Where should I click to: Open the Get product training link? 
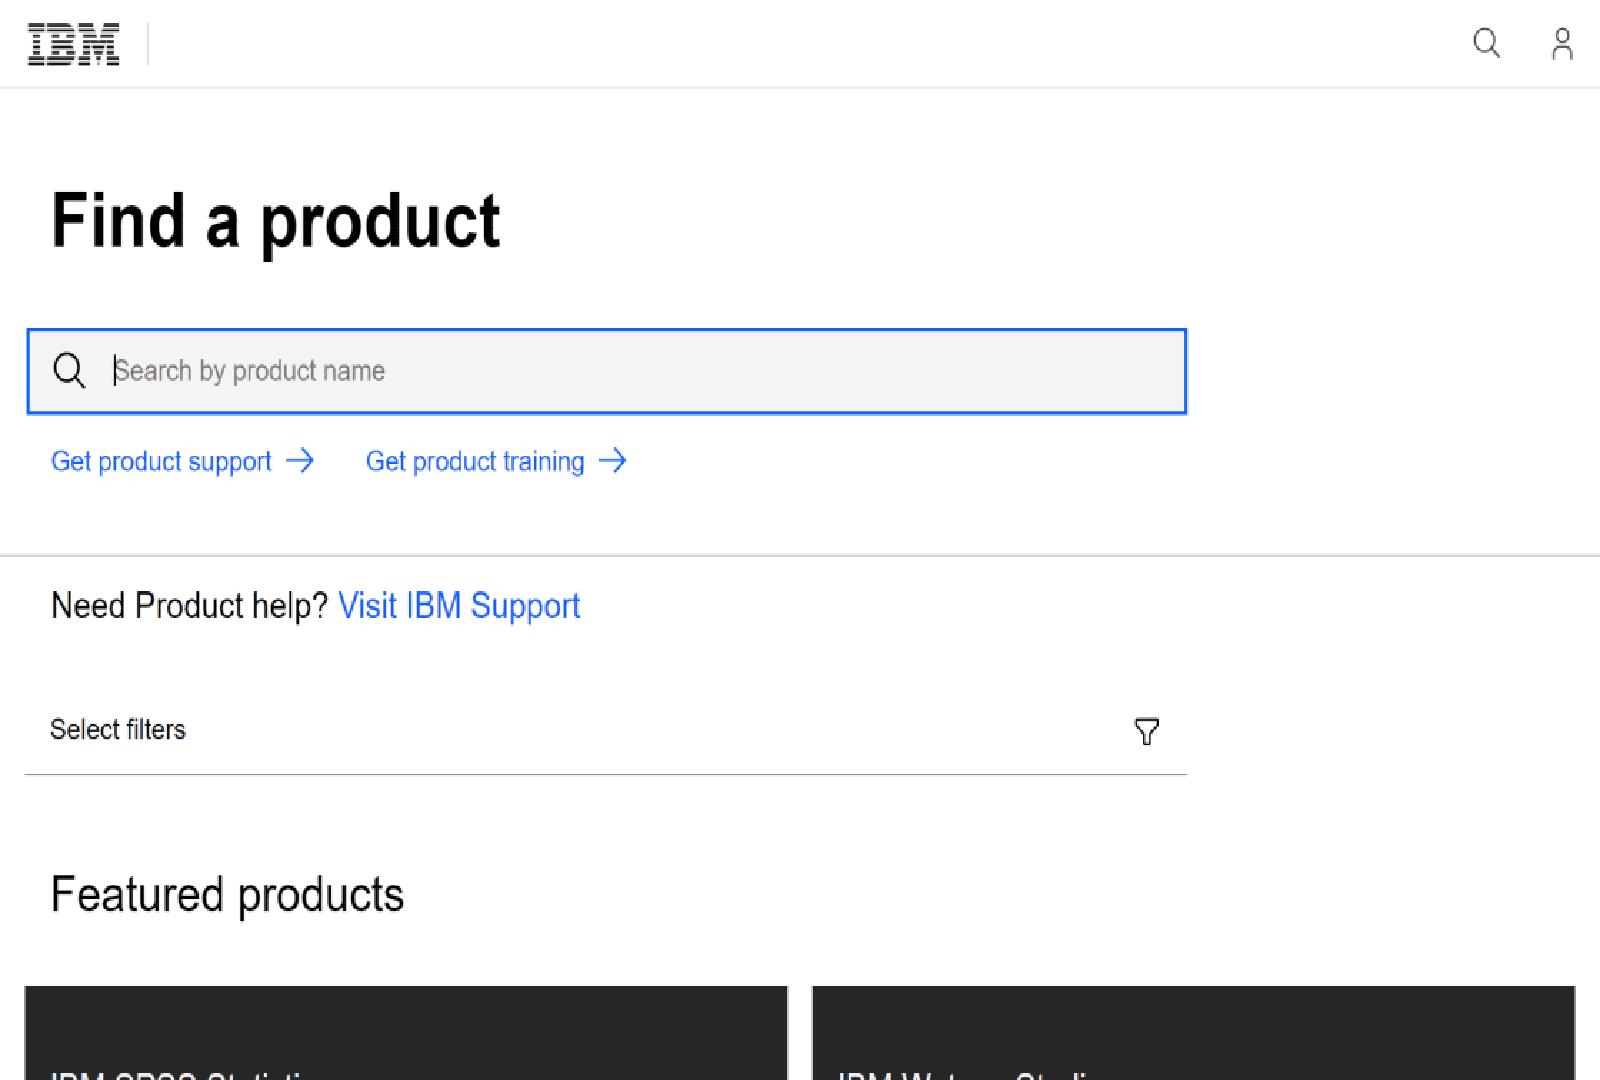(x=475, y=461)
